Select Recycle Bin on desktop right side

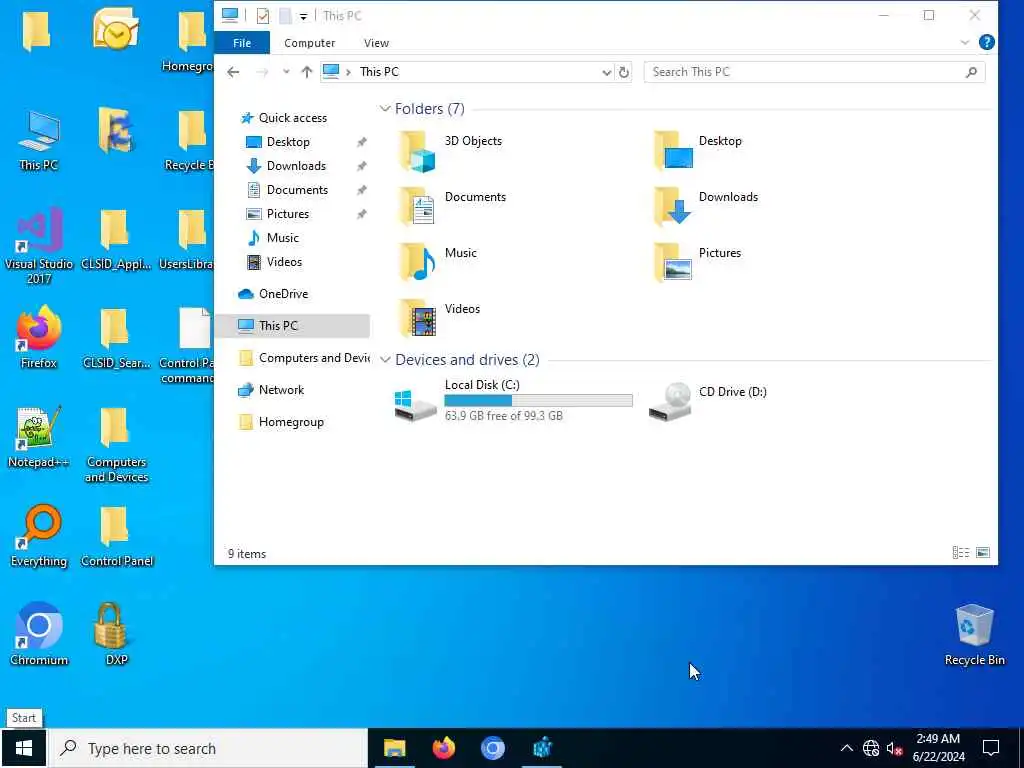[x=974, y=634]
